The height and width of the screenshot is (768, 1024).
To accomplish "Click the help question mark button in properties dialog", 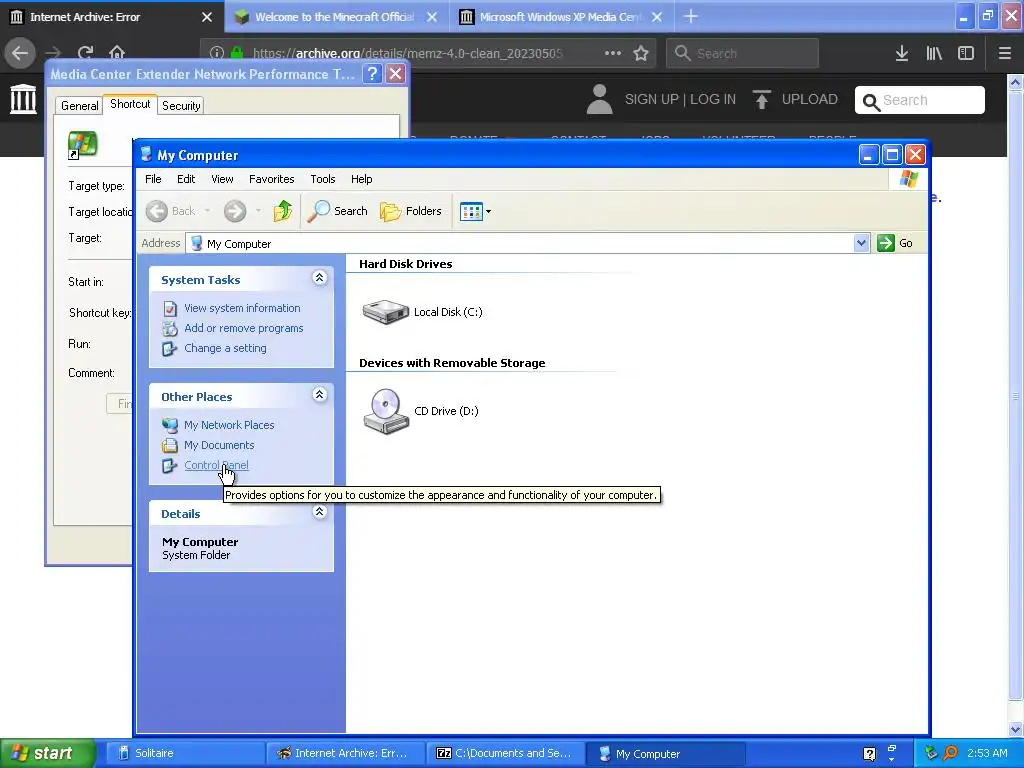I will point(372,74).
